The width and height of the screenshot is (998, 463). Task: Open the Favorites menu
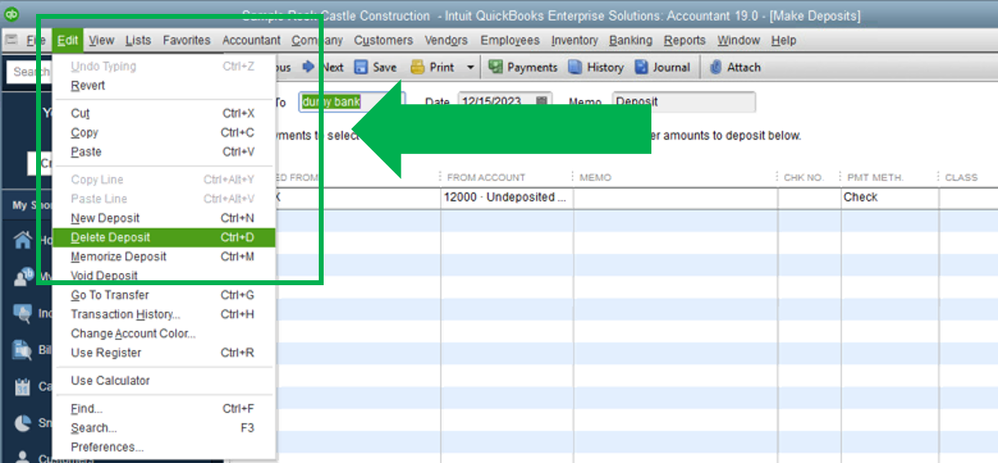(x=186, y=40)
